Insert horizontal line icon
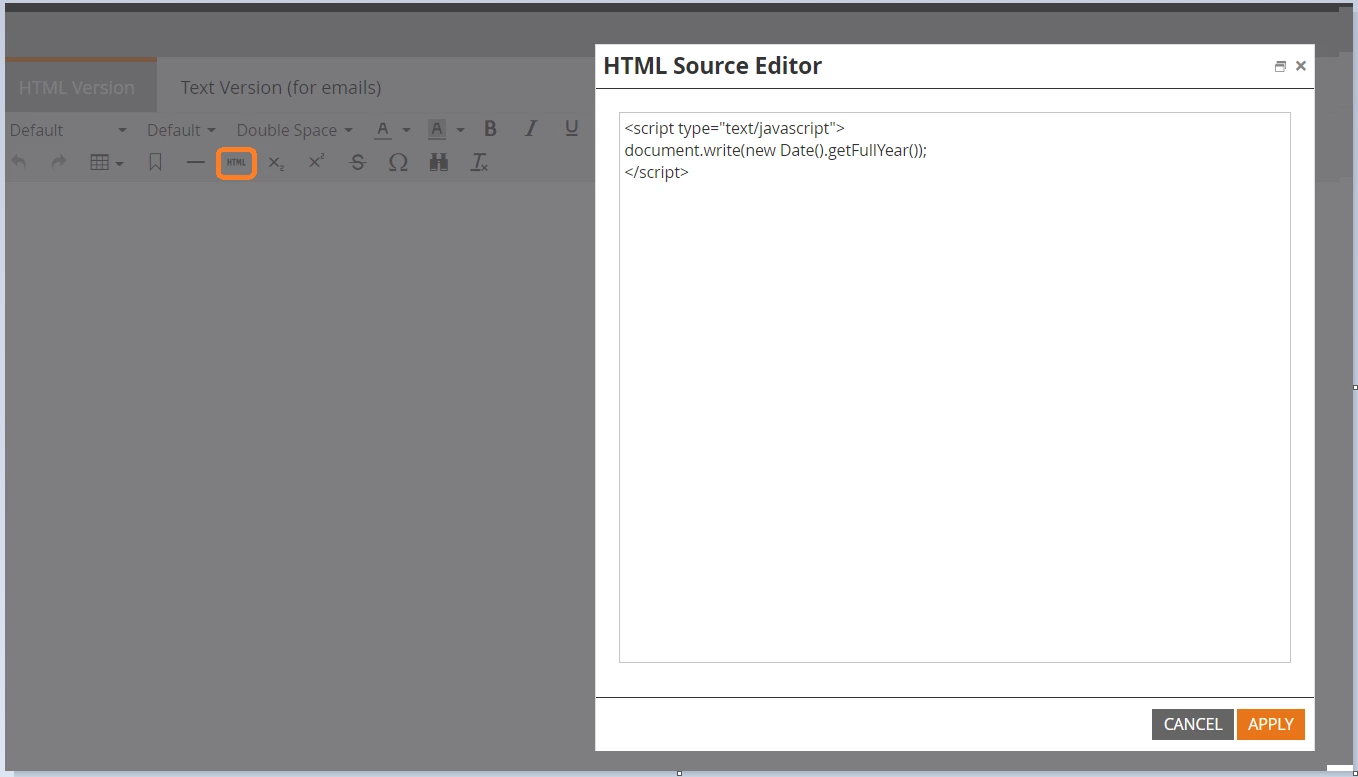Viewport: 1358px width, 777px height. pos(195,162)
